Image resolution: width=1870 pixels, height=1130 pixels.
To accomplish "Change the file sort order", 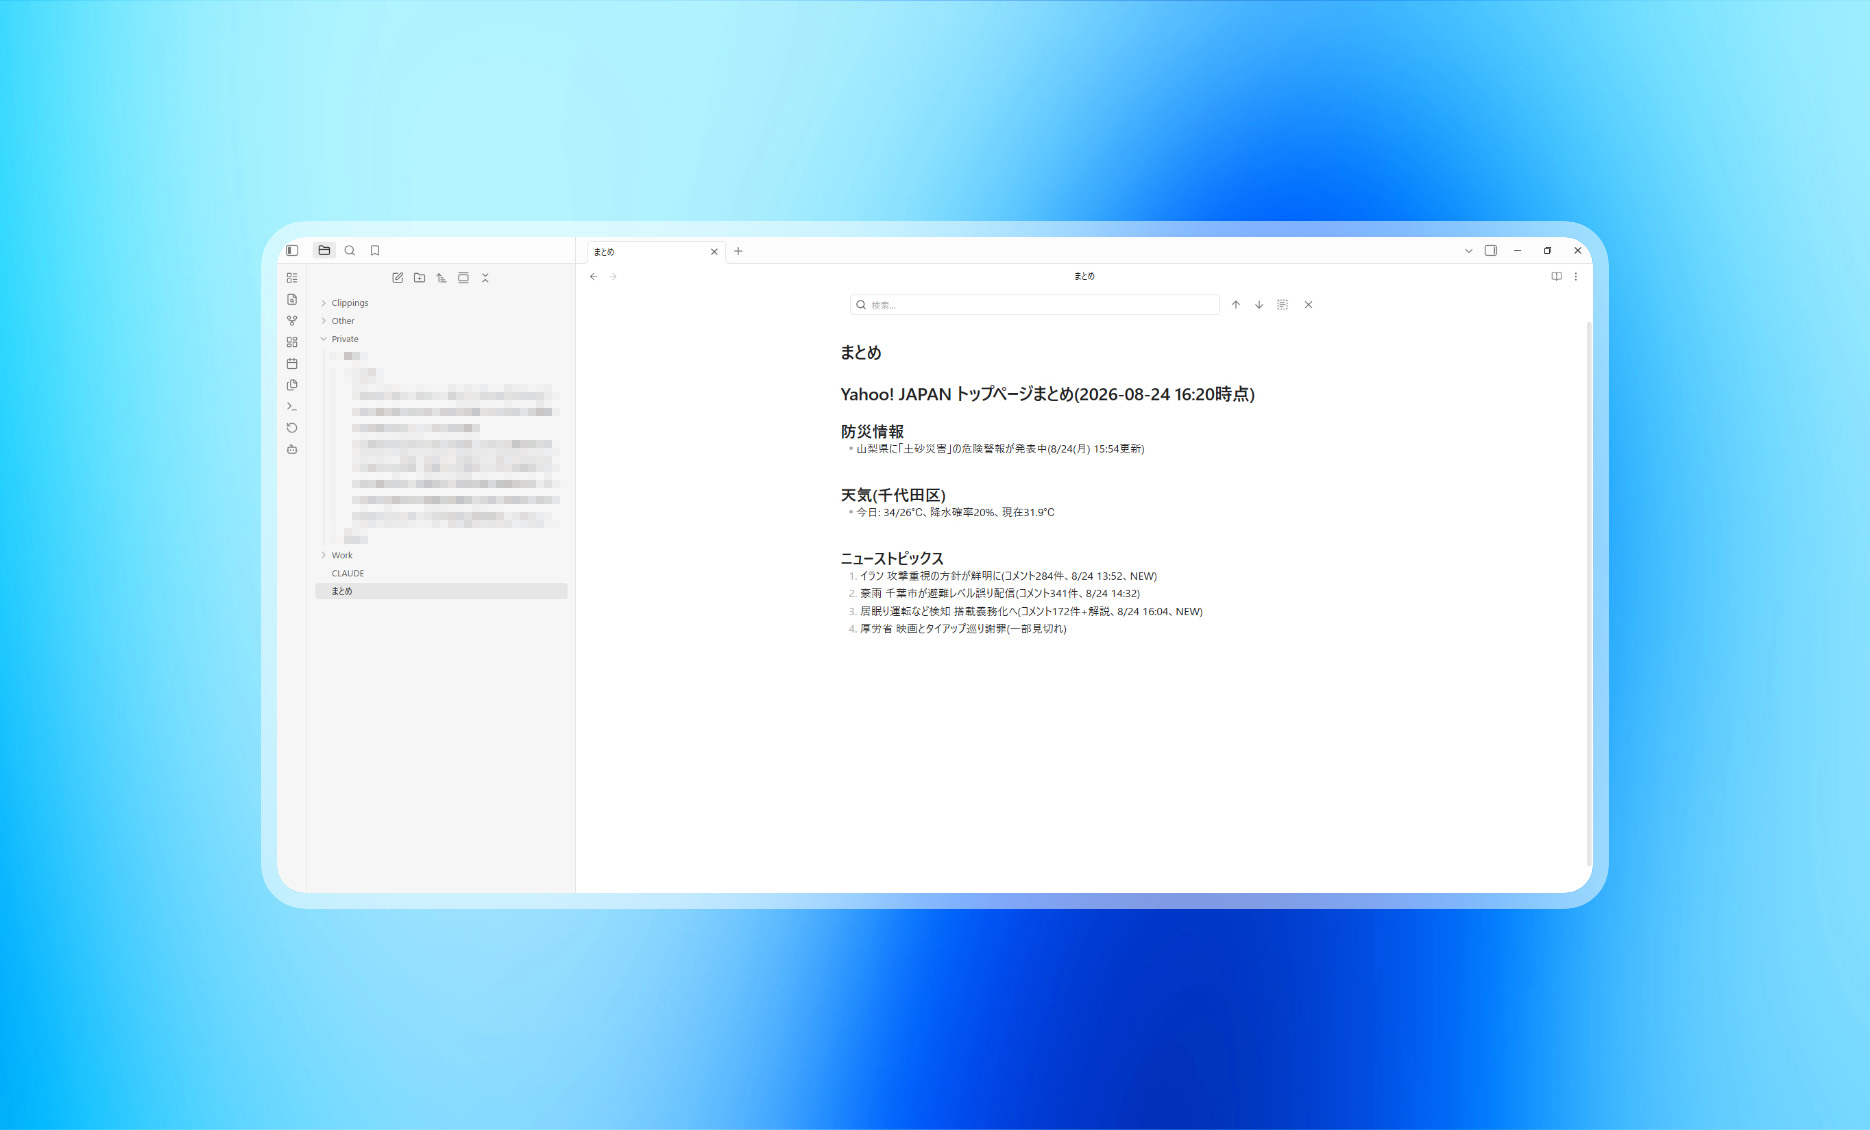I will click(x=441, y=278).
